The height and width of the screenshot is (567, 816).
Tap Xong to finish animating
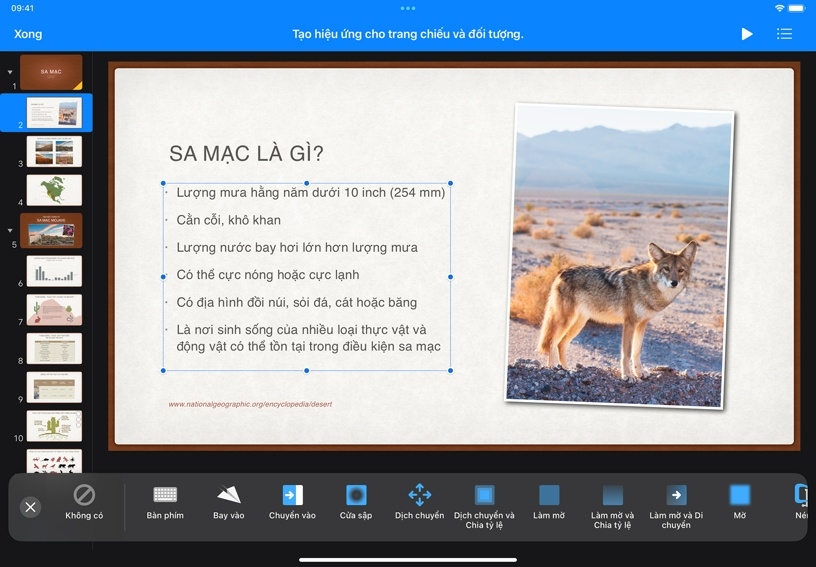click(28, 34)
